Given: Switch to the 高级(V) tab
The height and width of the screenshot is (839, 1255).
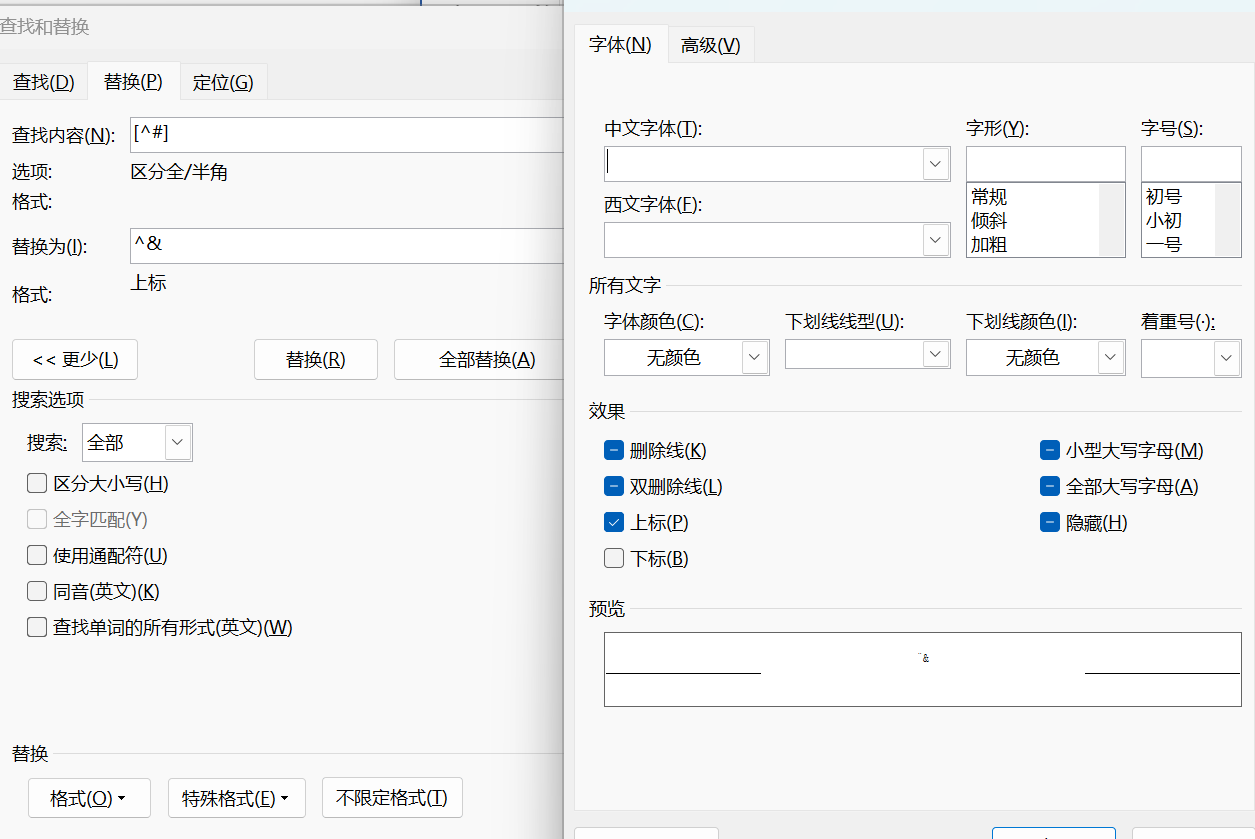Looking at the screenshot, I should 710,44.
